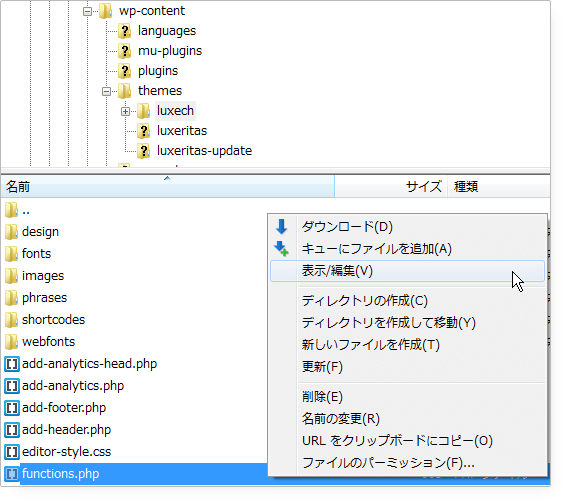Choose 更新(F) from context menu
Image resolution: width=566 pixels, height=502 pixels.
coord(407,367)
